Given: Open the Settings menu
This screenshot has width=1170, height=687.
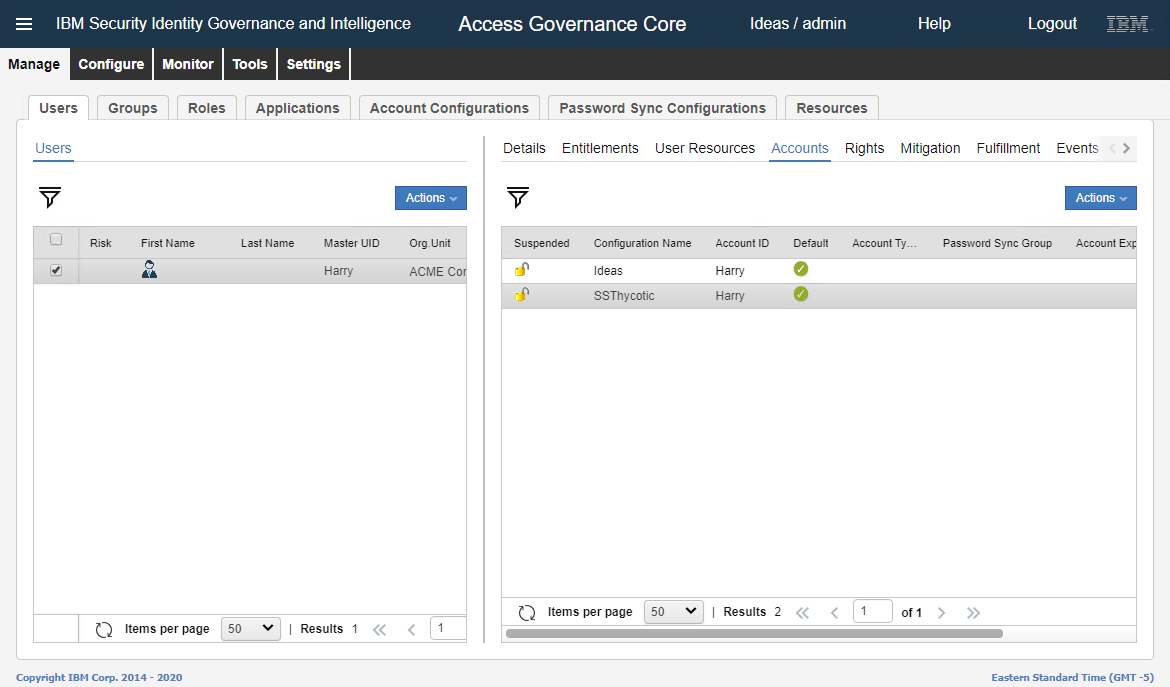Looking at the screenshot, I should pyautogui.click(x=313, y=64).
